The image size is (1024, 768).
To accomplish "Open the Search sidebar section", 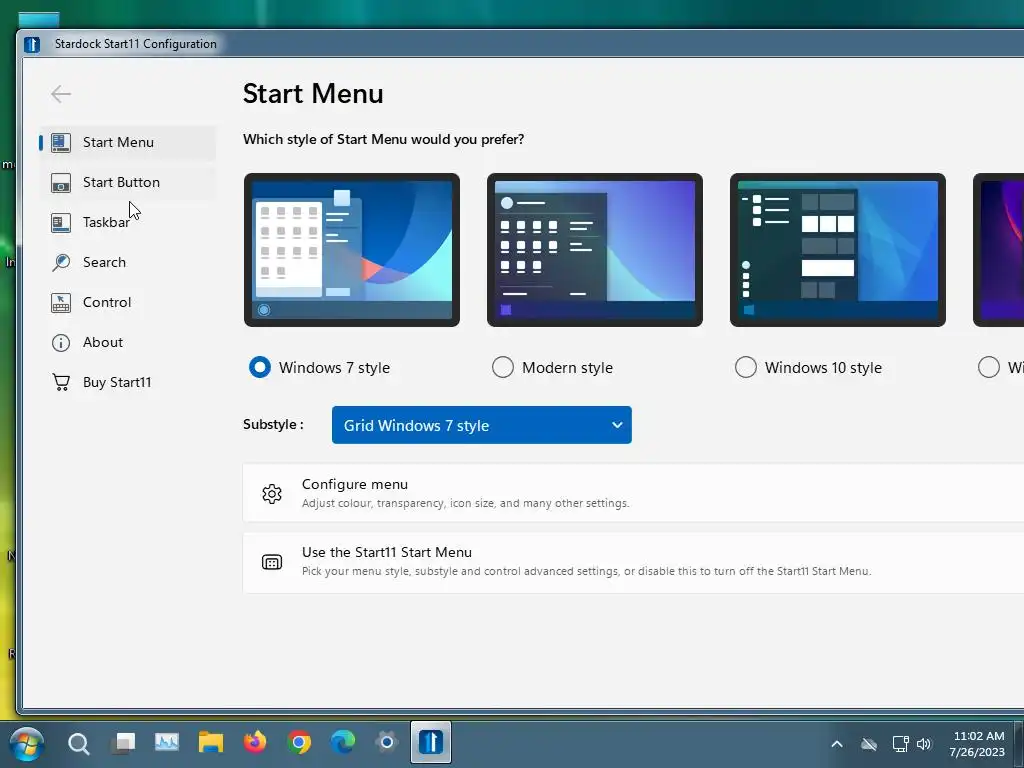I will click(x=127, y=262).
